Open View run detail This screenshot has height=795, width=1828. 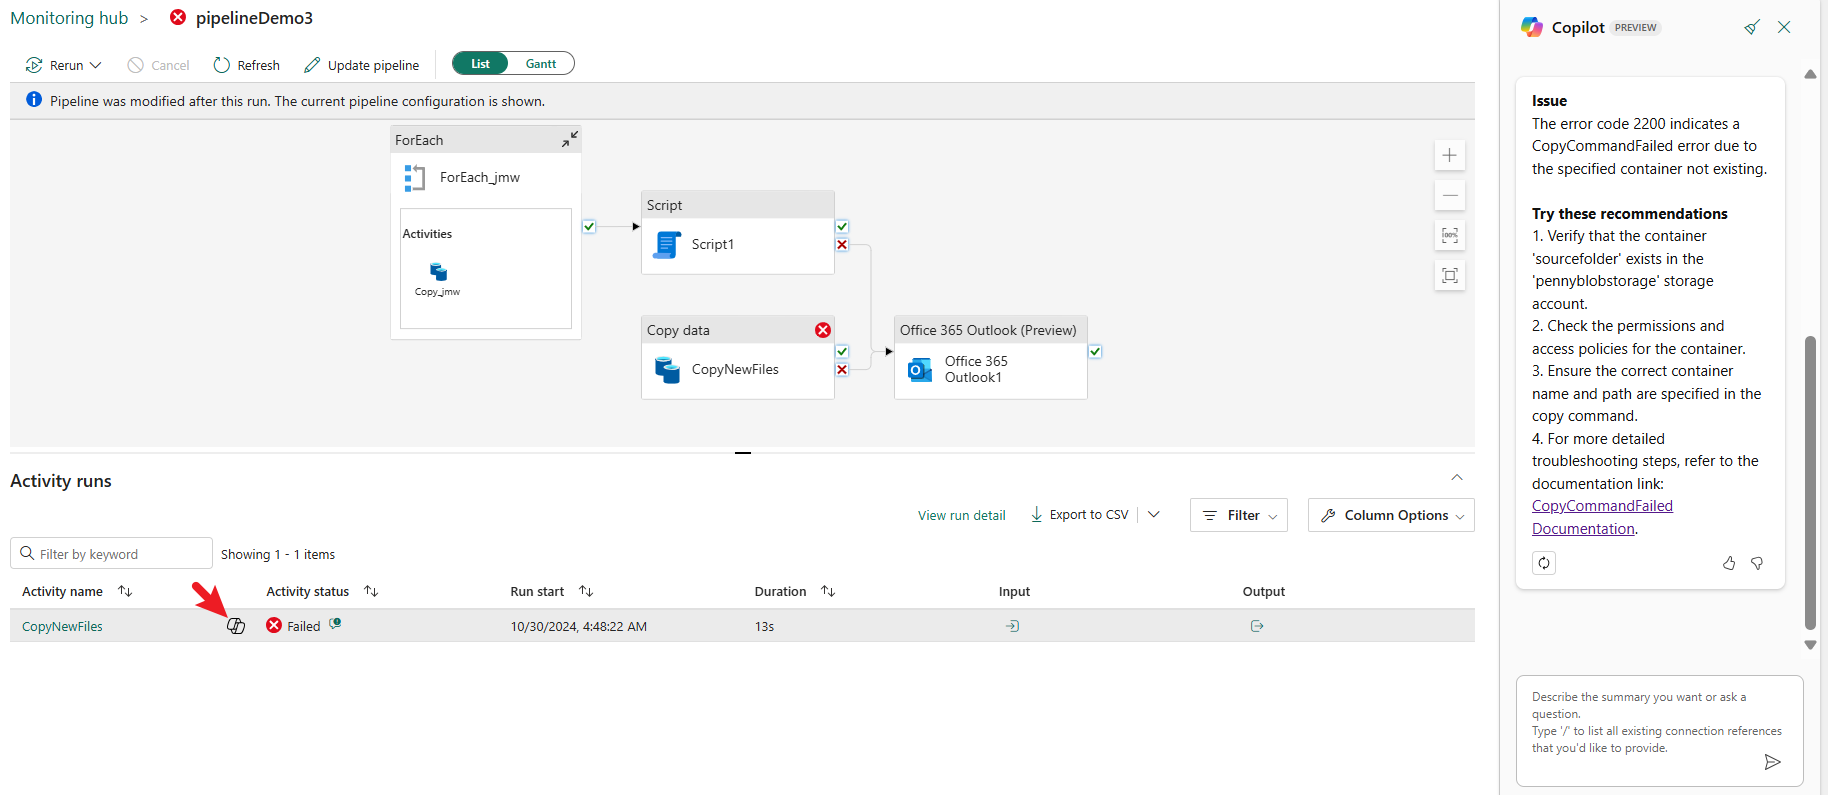click(x=962, y=515)
